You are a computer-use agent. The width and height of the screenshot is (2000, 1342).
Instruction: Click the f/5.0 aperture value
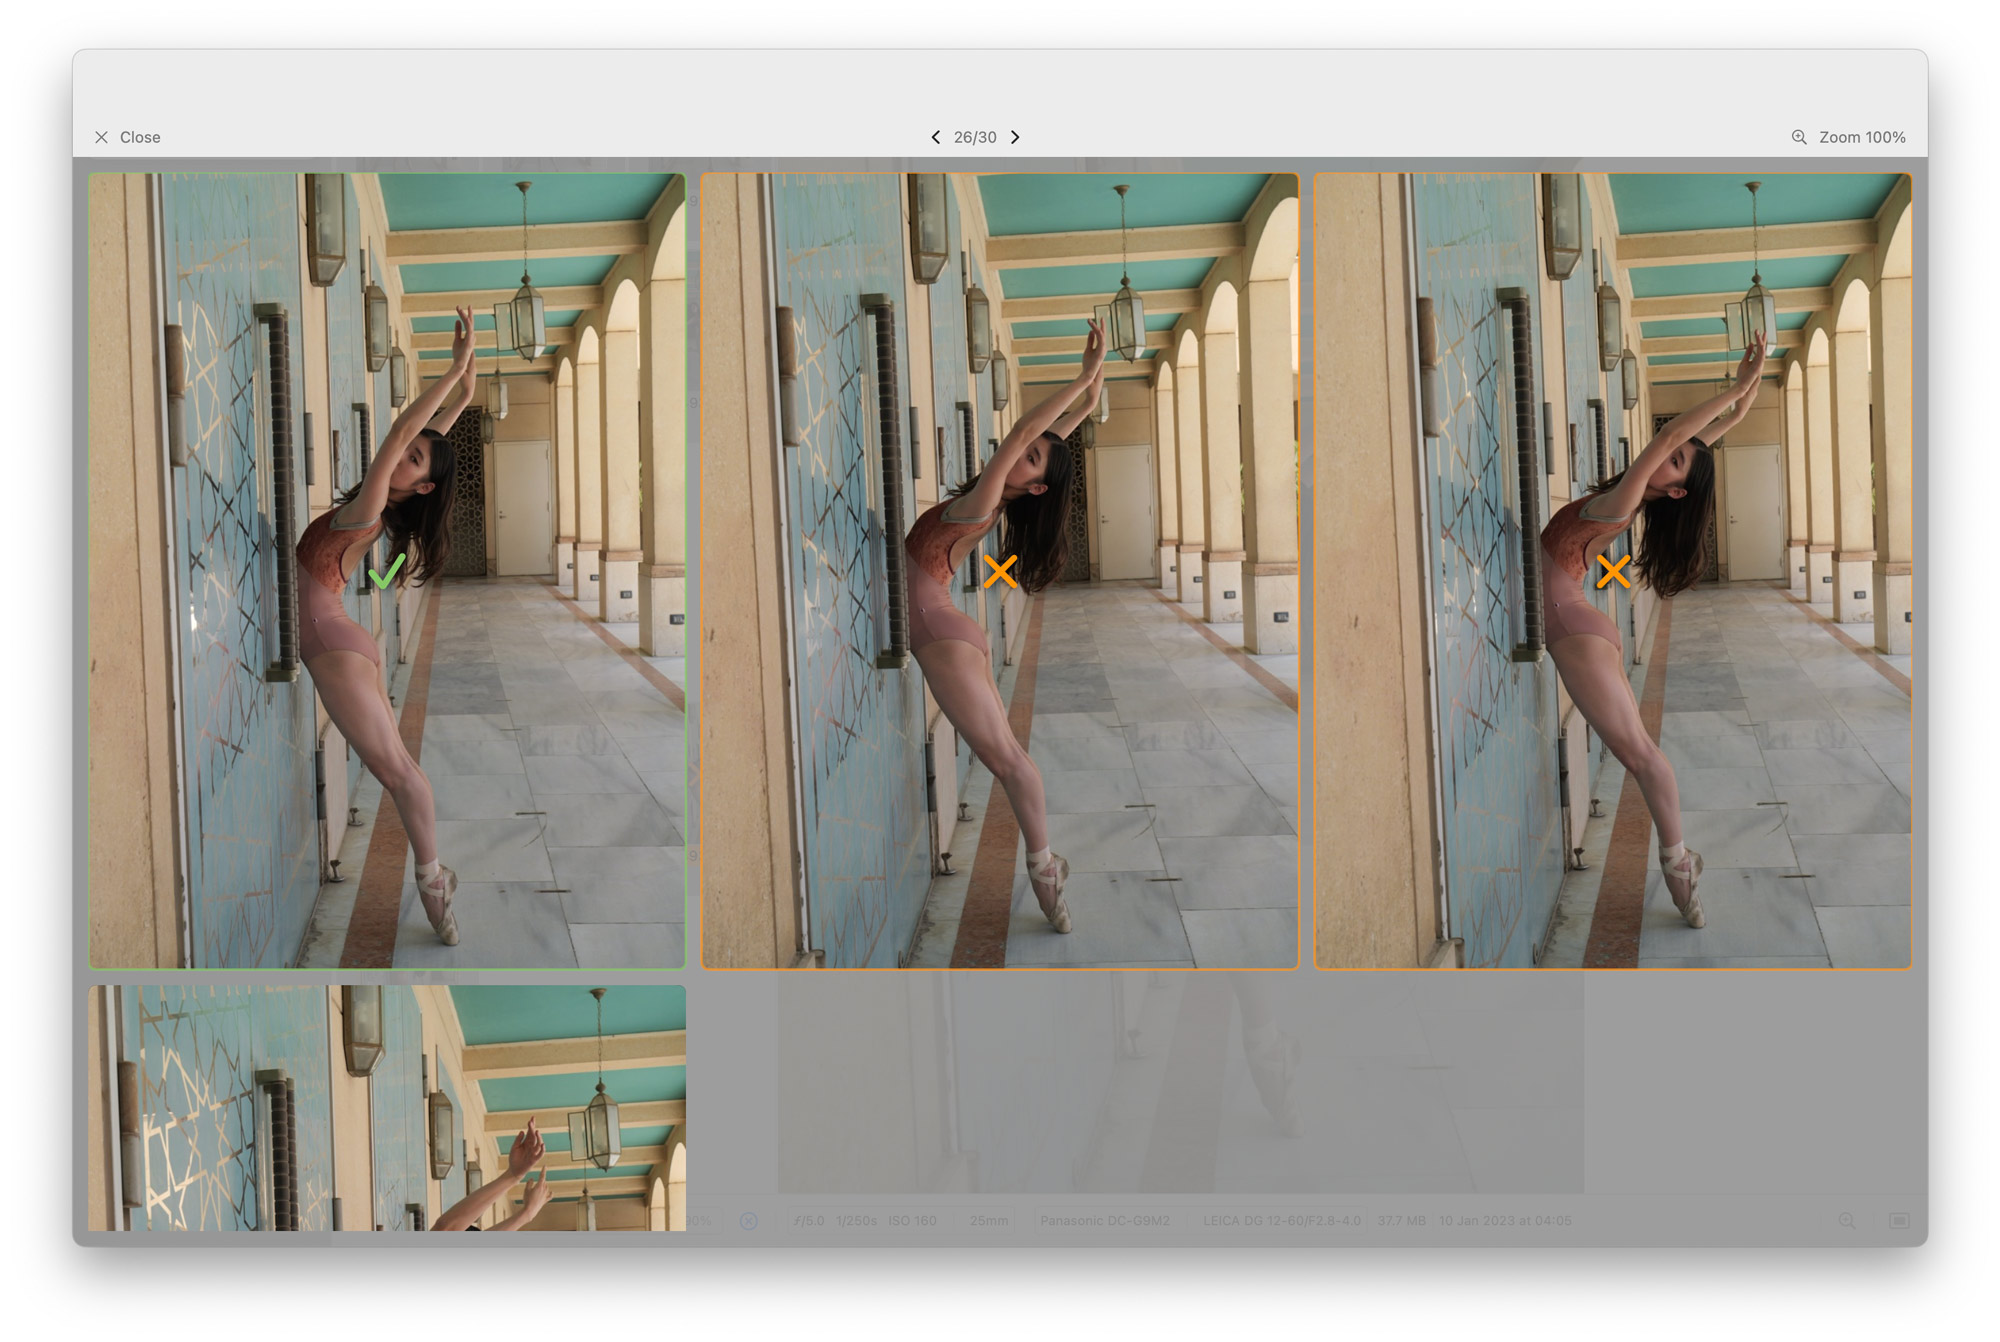(809, 1221)
